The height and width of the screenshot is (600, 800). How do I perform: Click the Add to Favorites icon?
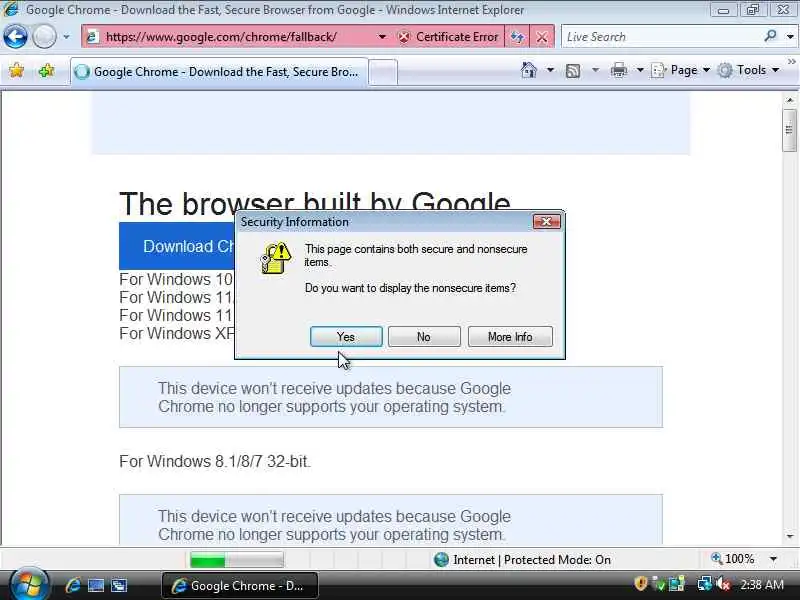coord(46,70)
